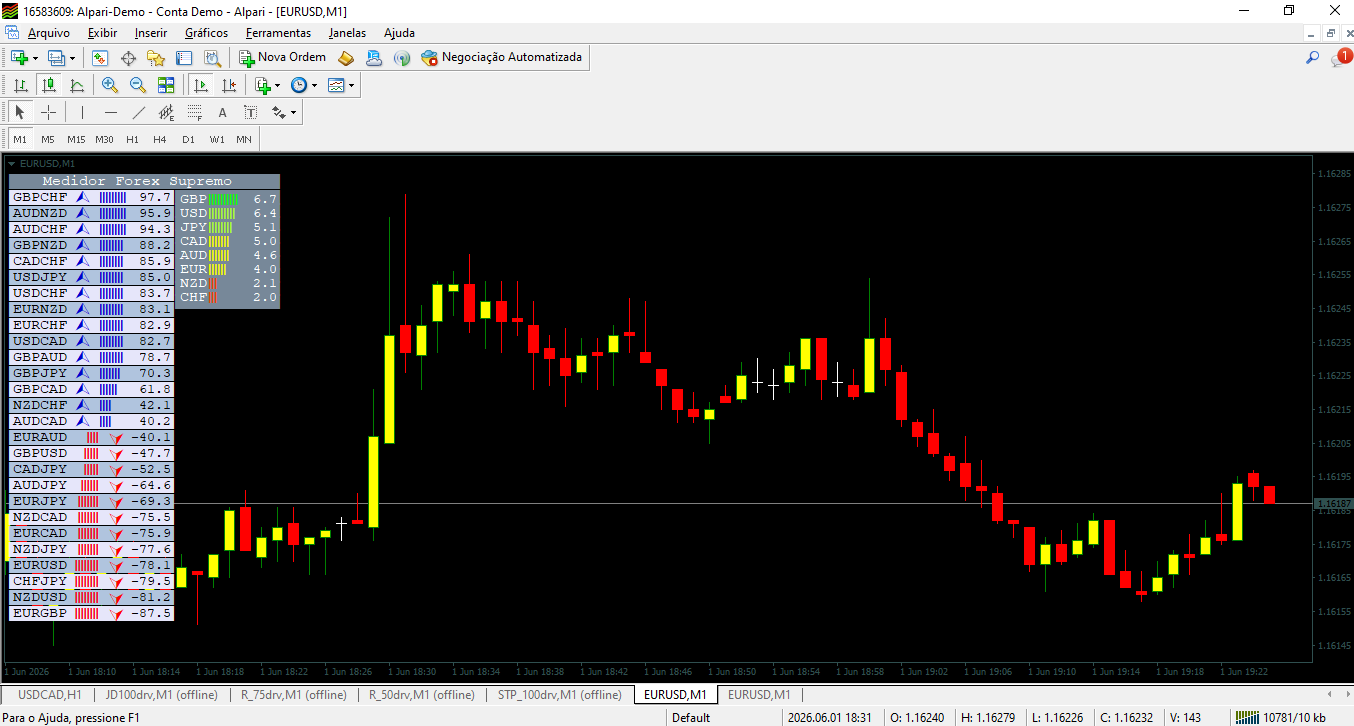Open the Templates icon
The width and height of the screenshot is (1354, 726).
(x=336, y=86)
